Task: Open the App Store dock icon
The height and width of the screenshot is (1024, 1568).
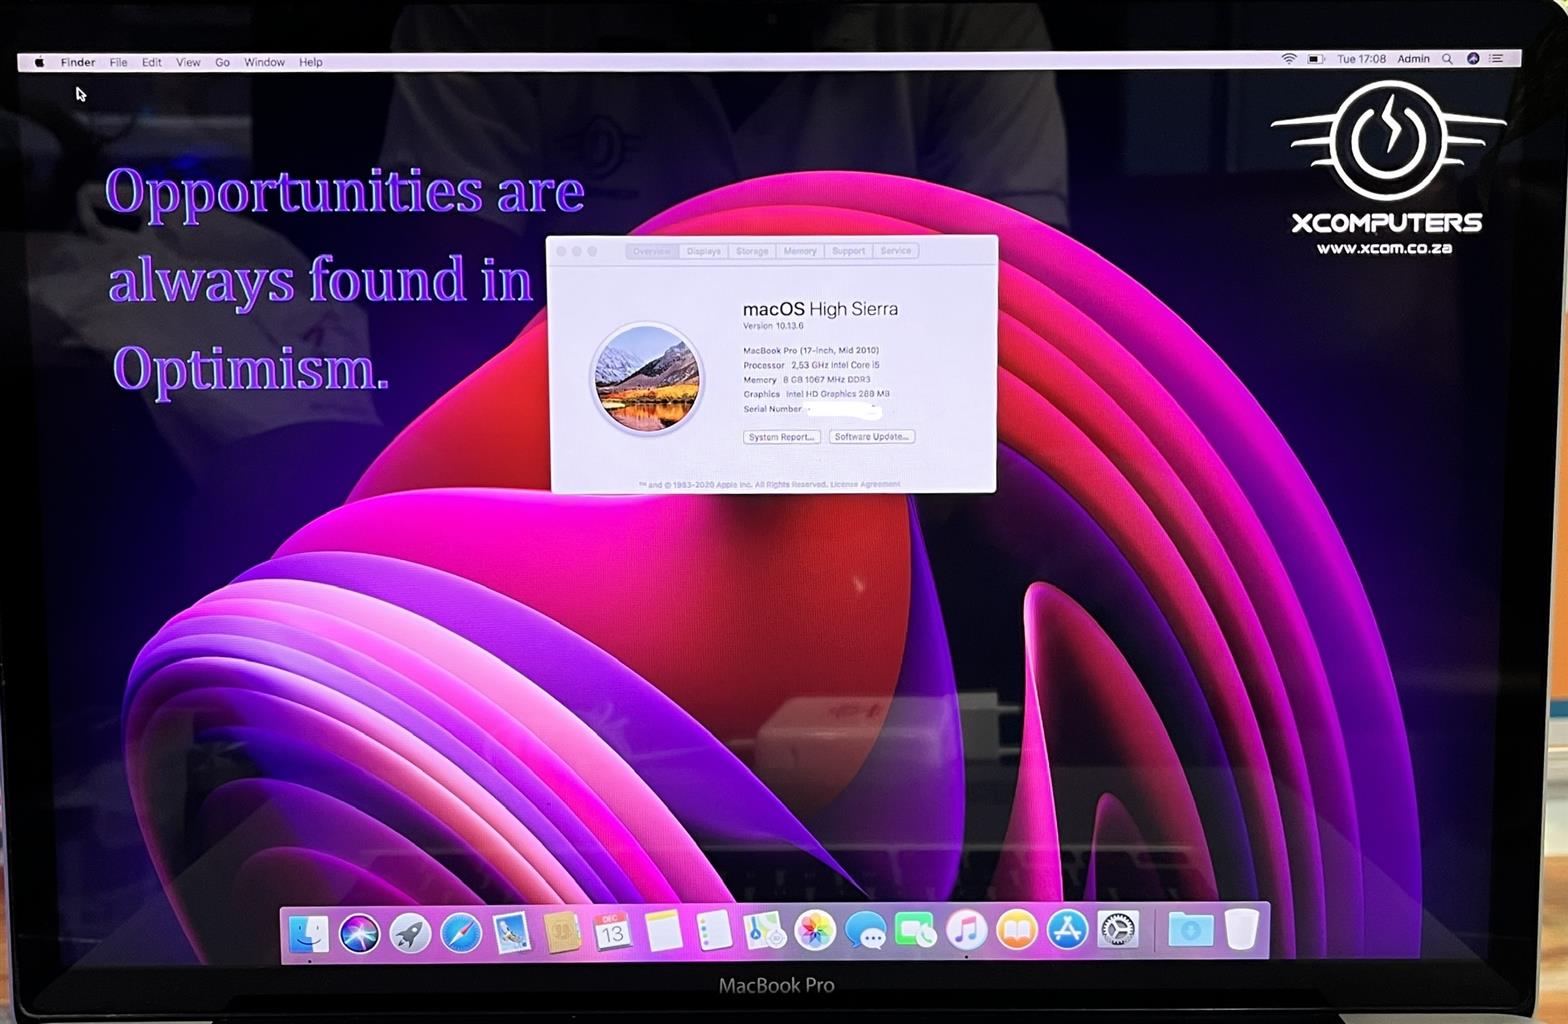Action: (x=1067, y=931)
